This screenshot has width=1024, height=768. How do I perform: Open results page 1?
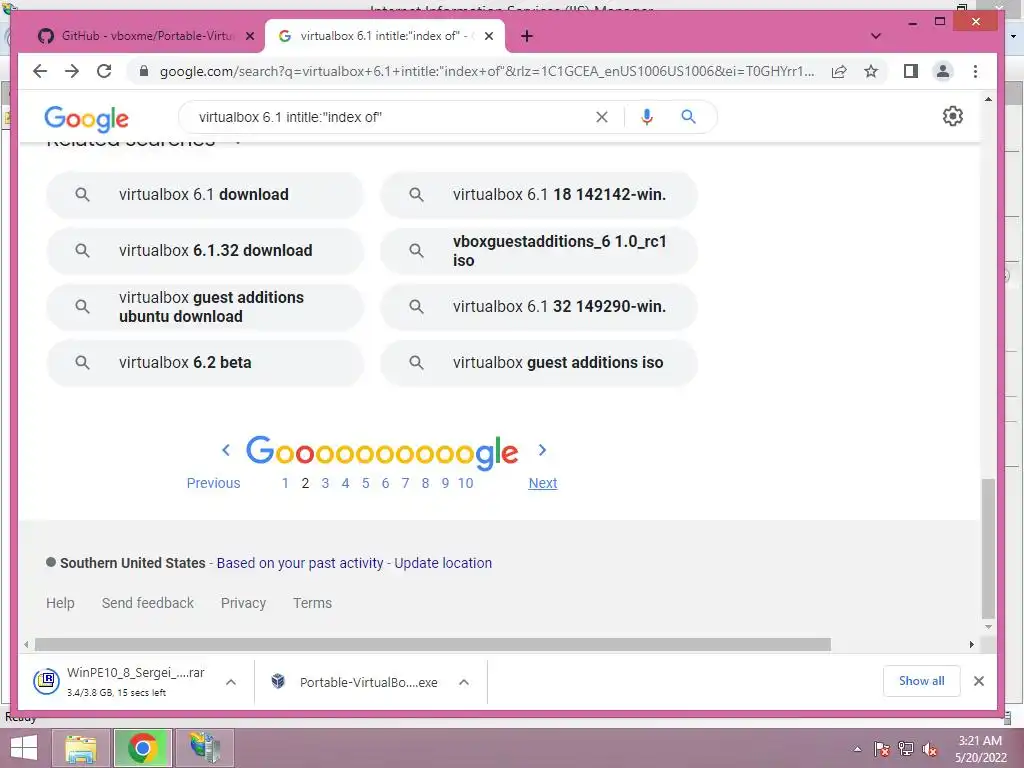pyautogui.click(x=285, y=483)
